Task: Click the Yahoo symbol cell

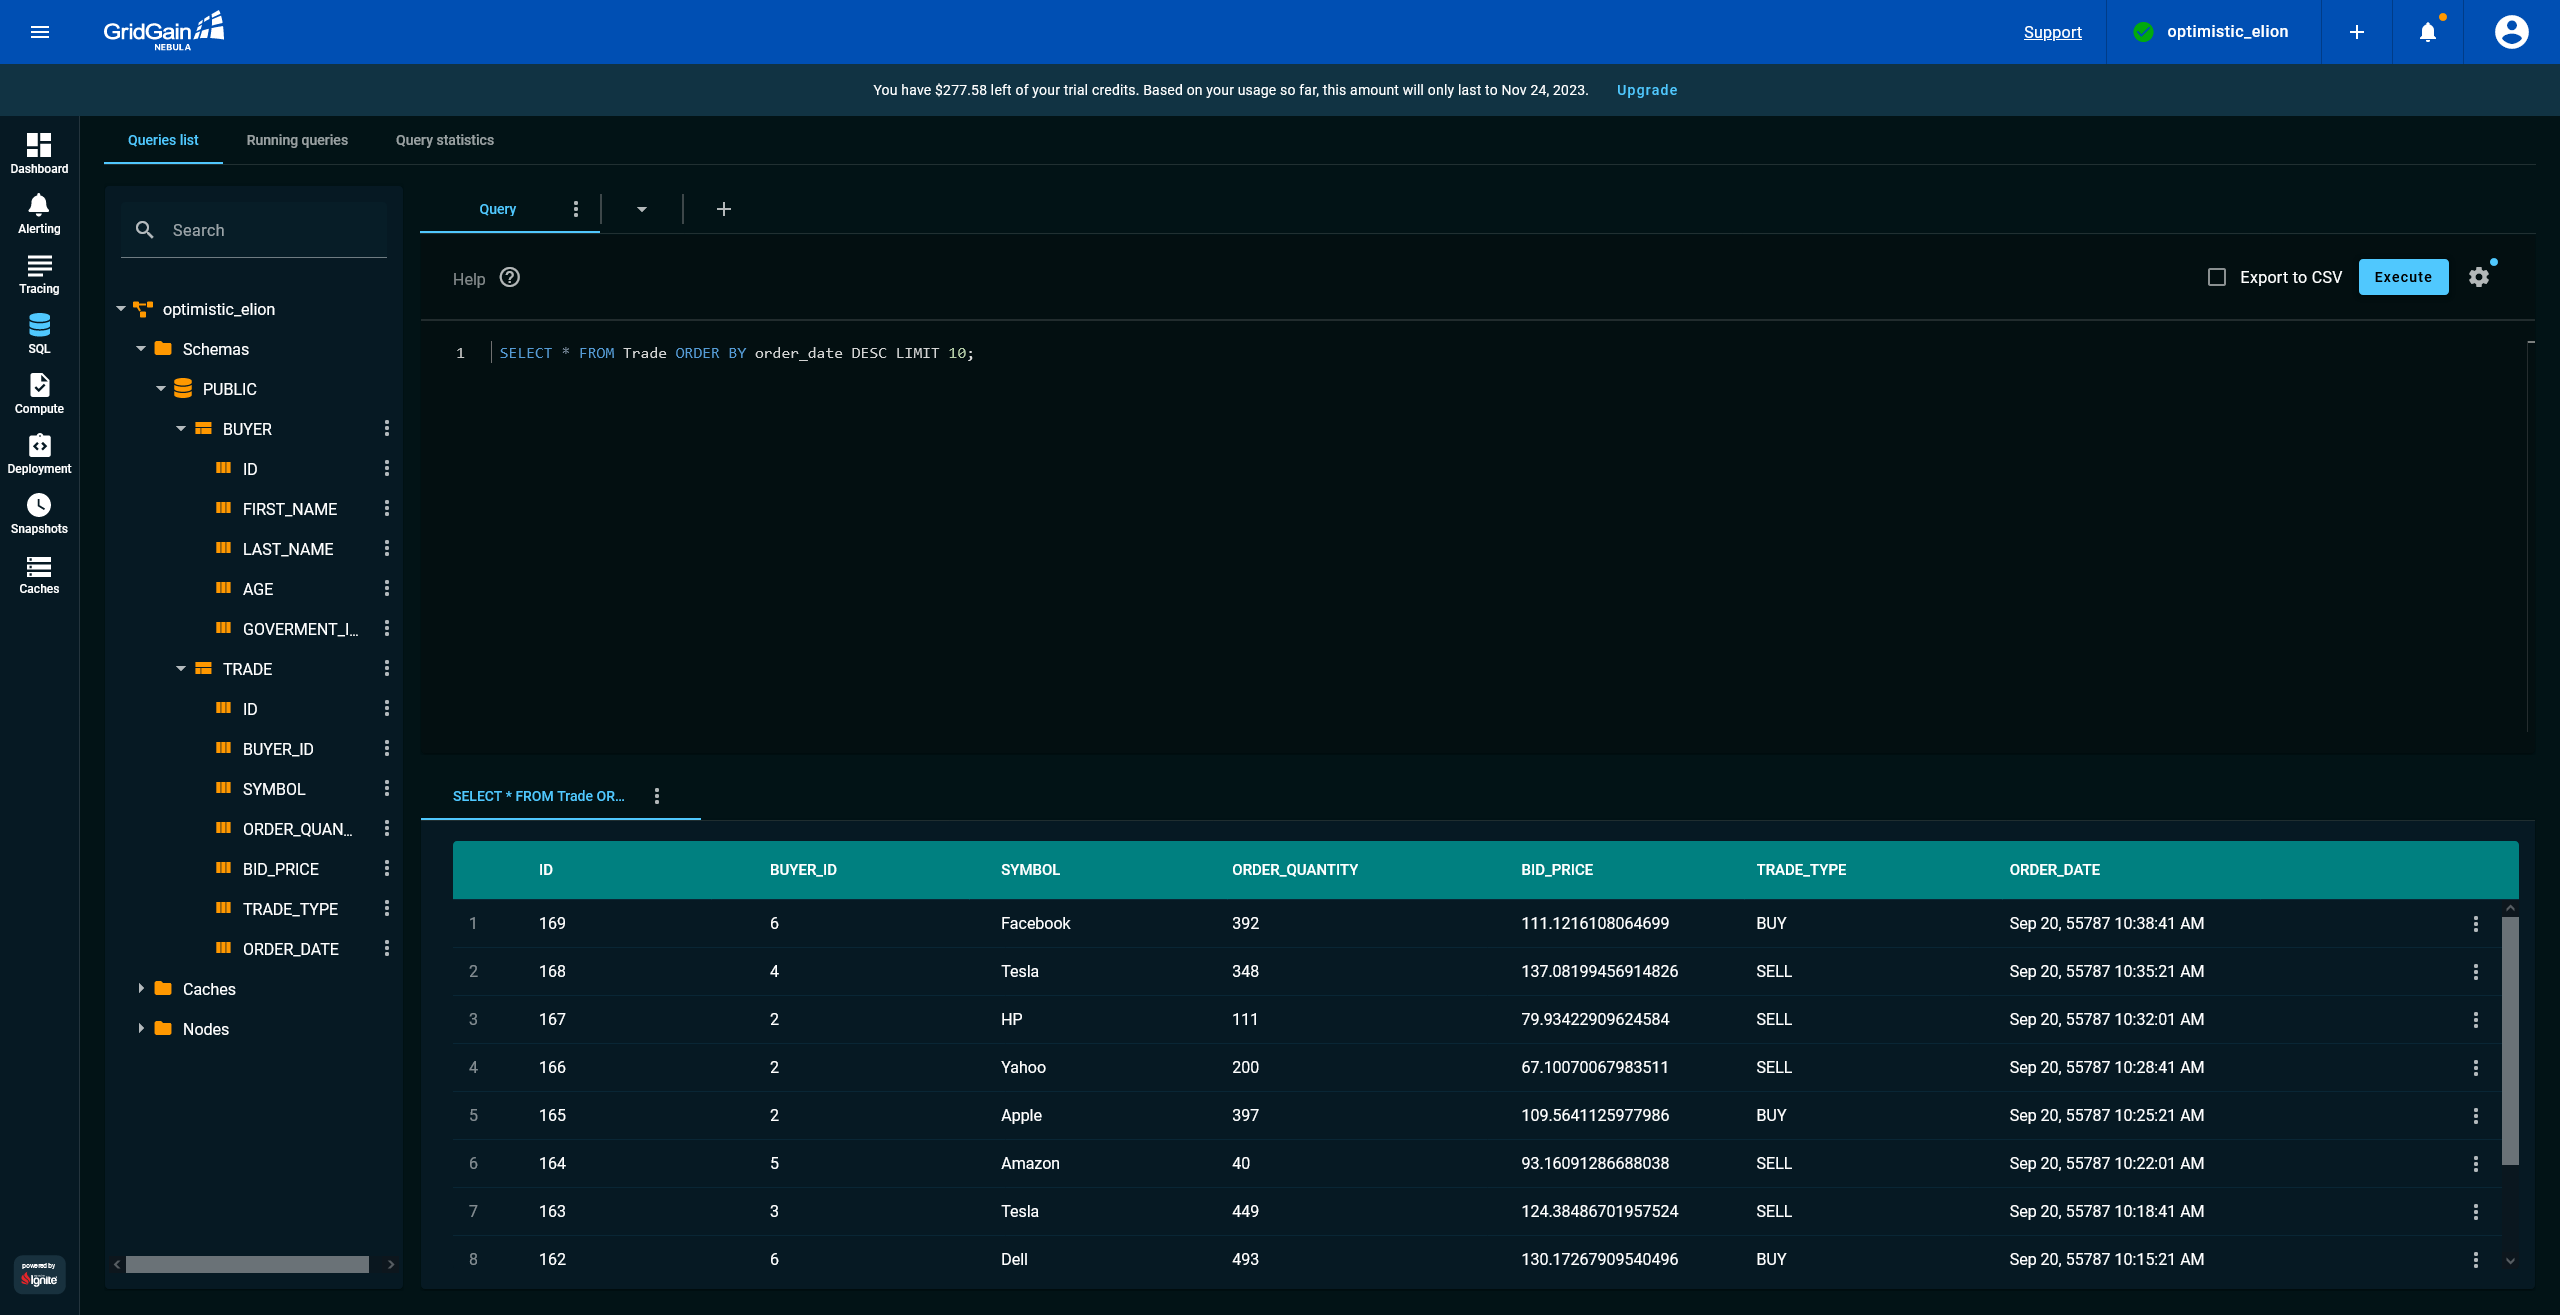Action: pos(1023,1067)
